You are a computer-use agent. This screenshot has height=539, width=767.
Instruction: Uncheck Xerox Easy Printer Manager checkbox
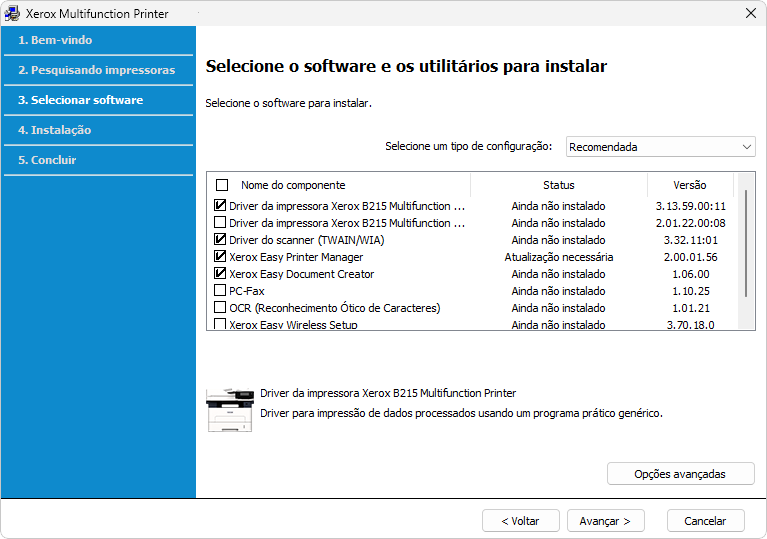220,256
